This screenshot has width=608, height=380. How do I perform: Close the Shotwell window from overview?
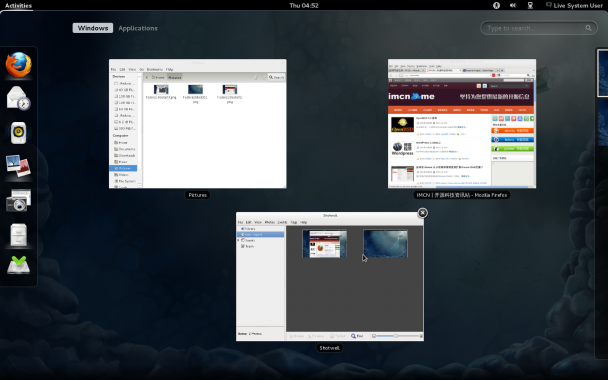pos(423,213)
